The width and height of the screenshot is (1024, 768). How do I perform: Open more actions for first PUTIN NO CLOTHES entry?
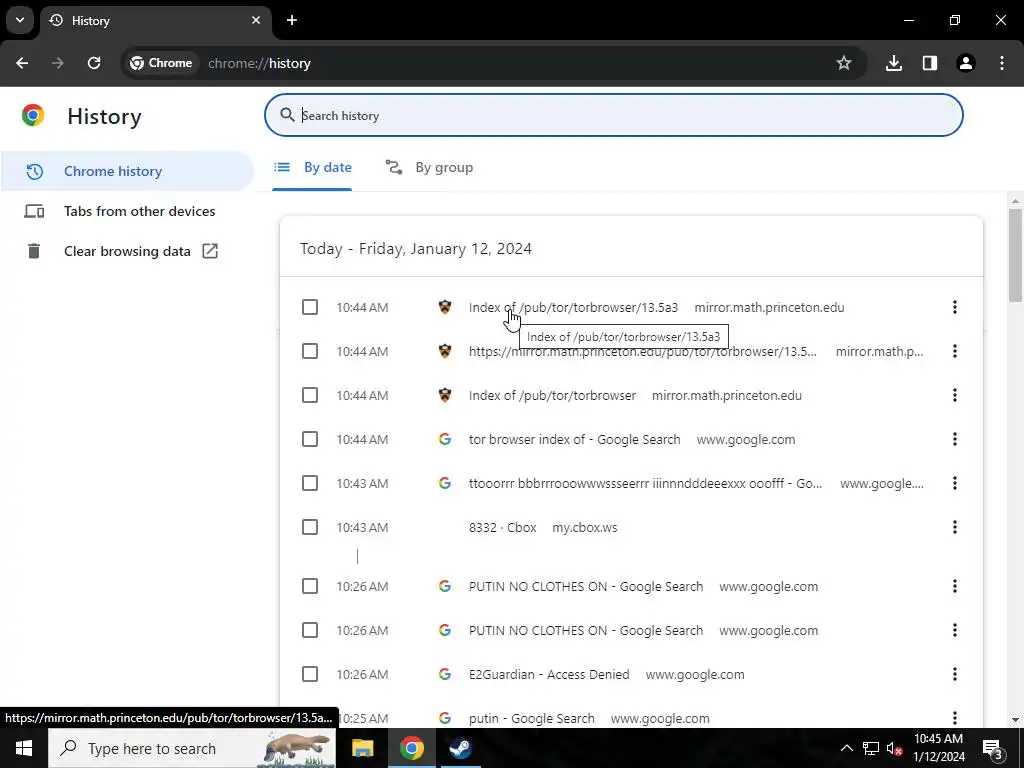pyautogui.click(x=955, y=586)
